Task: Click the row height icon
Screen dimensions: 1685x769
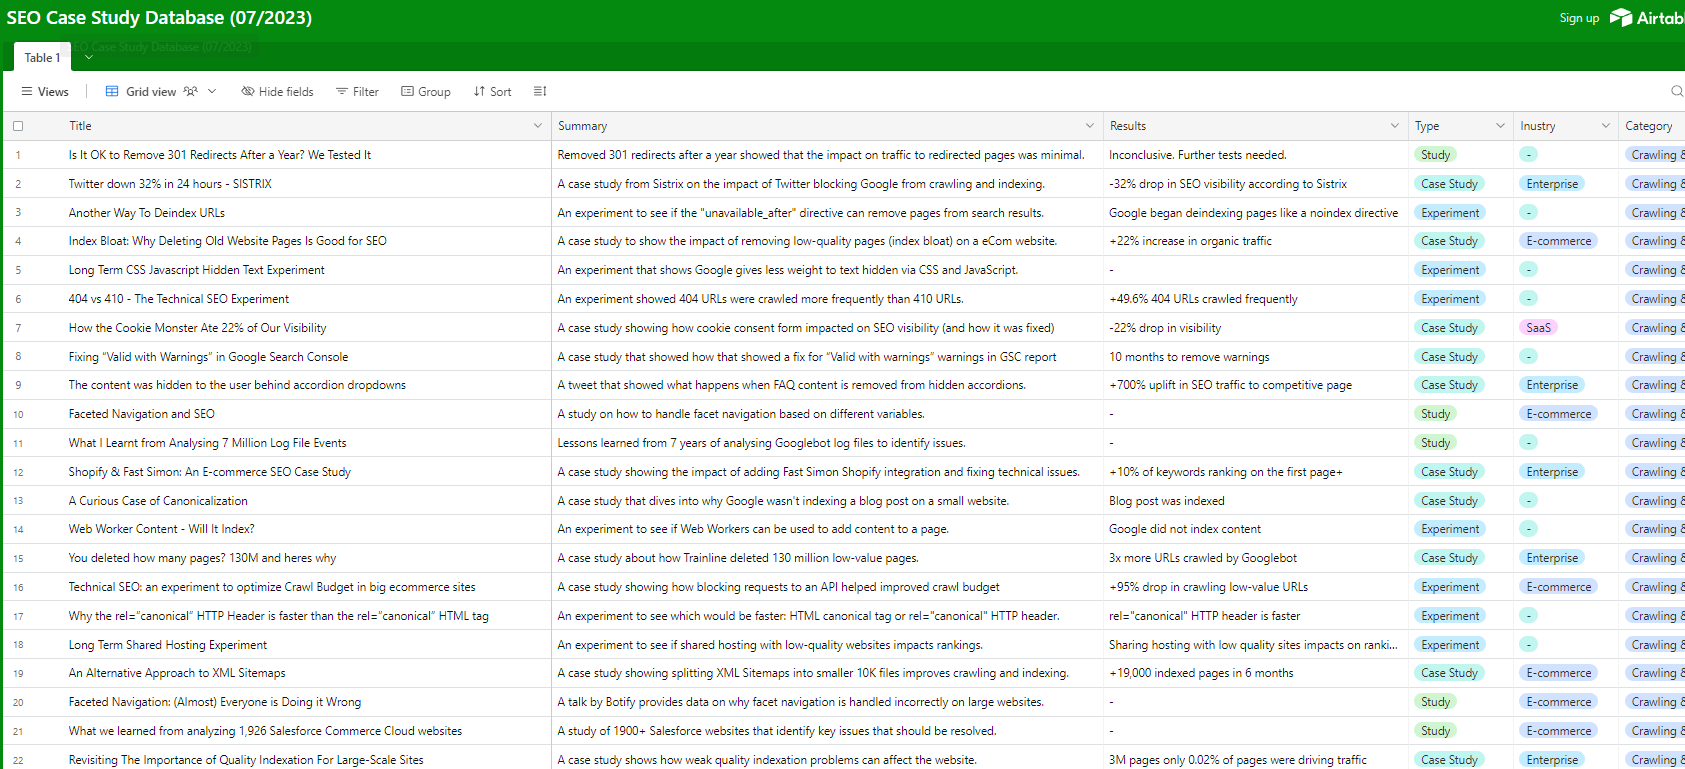Action: click(x=540, y=91)
